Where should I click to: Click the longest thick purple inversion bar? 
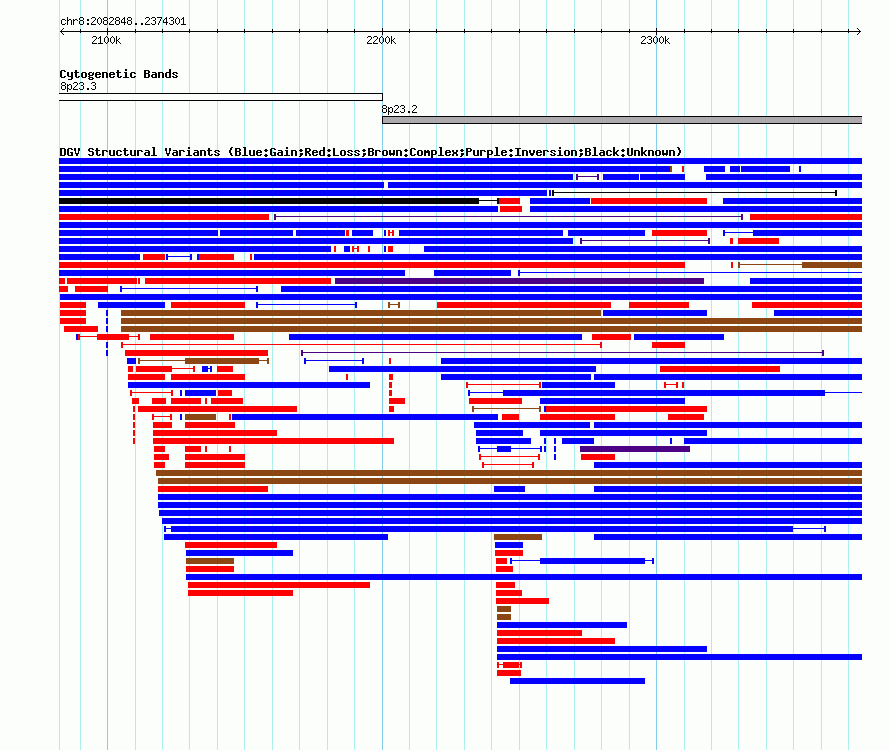click(x=519, y=281)
